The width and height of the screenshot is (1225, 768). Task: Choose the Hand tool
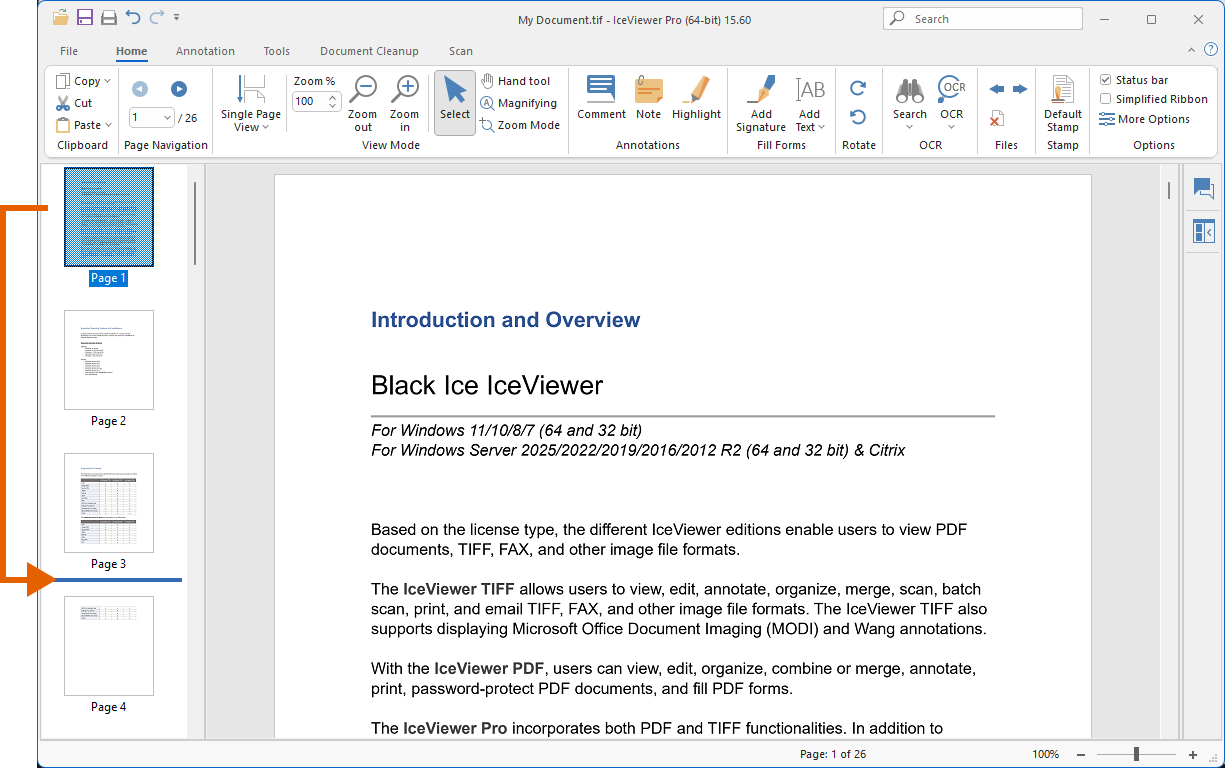pos(515,81)
